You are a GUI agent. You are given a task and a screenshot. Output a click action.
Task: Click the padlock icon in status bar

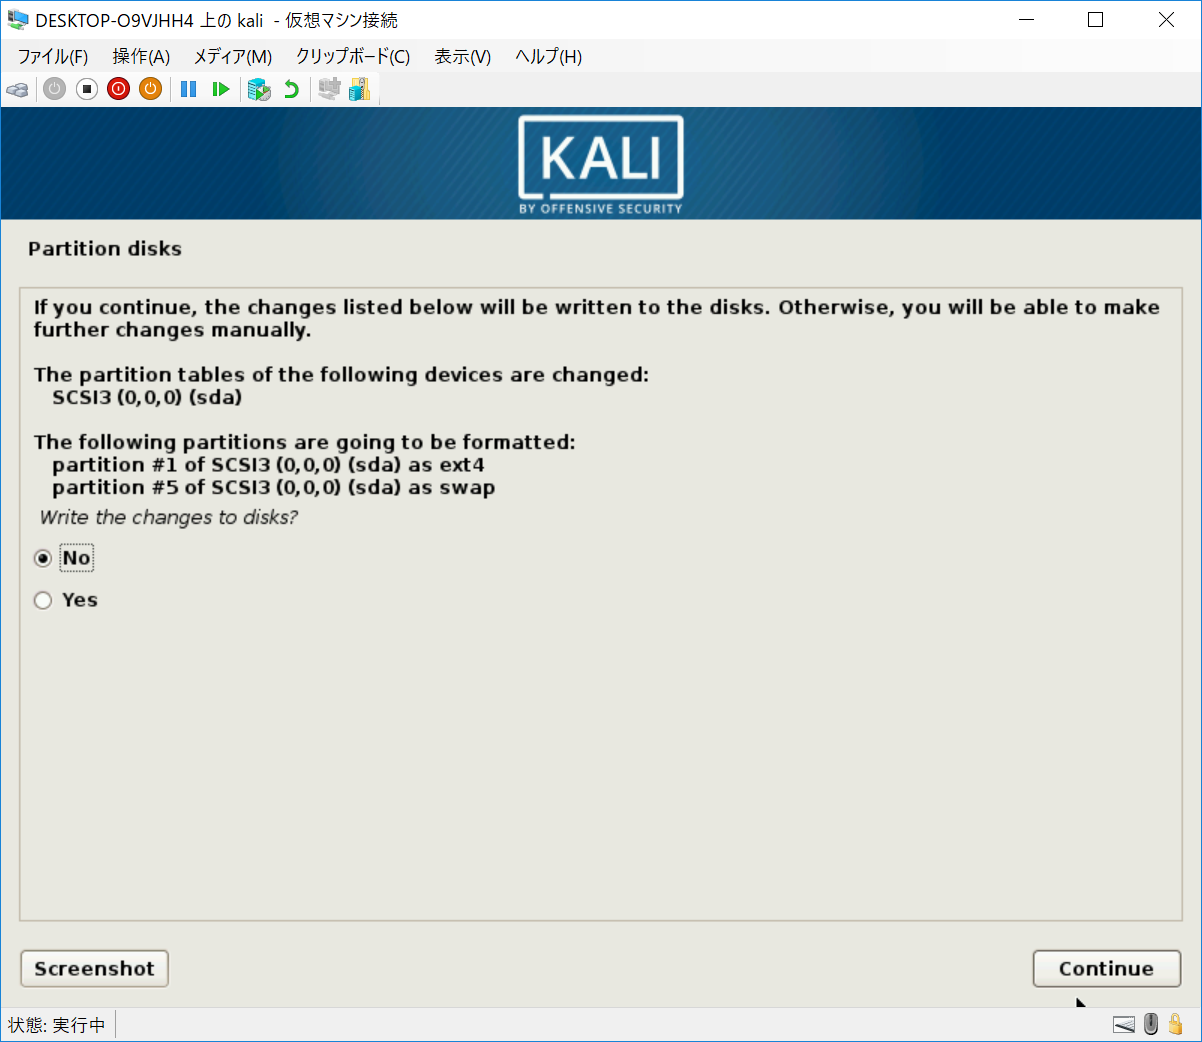coord(1176,1025)
